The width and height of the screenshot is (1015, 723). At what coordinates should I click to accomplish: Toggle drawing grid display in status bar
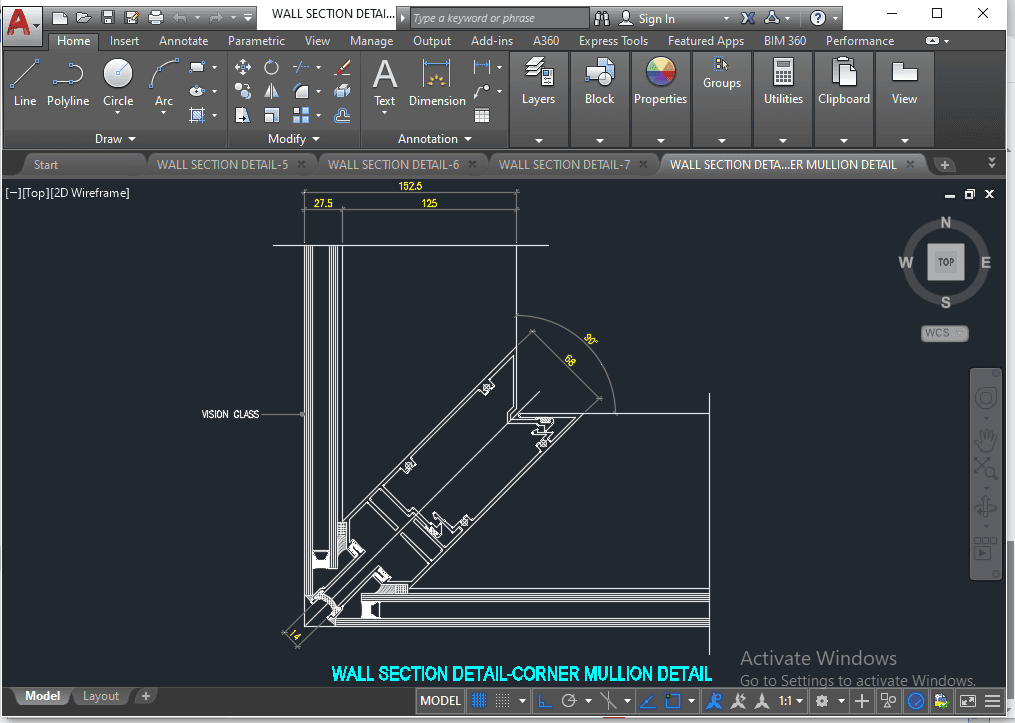[x=479, y=701]
